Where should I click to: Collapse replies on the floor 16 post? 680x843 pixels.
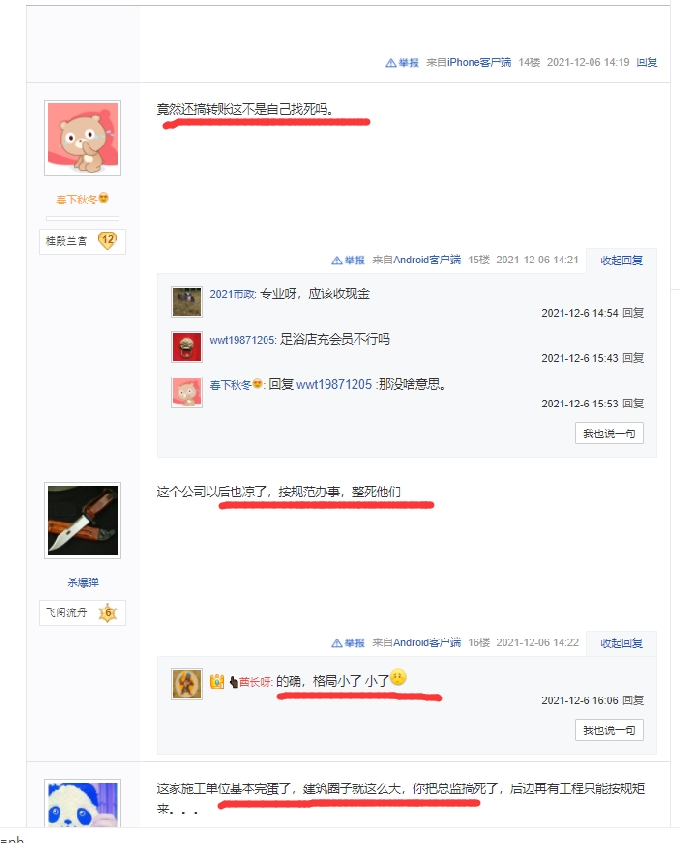[x=621, y=643]
